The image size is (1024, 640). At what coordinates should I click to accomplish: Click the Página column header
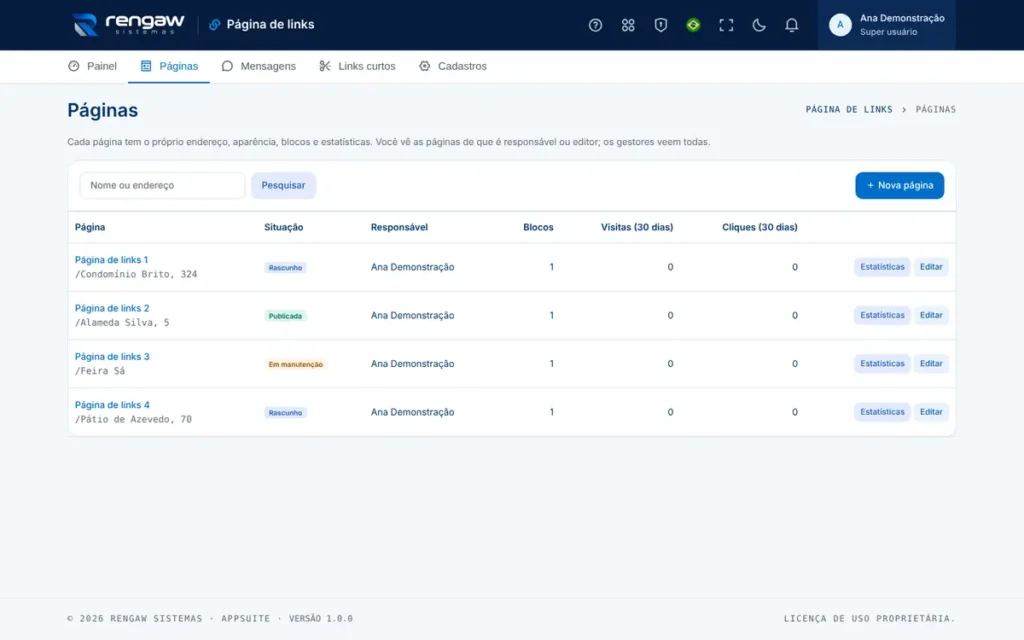click(89, 227)
